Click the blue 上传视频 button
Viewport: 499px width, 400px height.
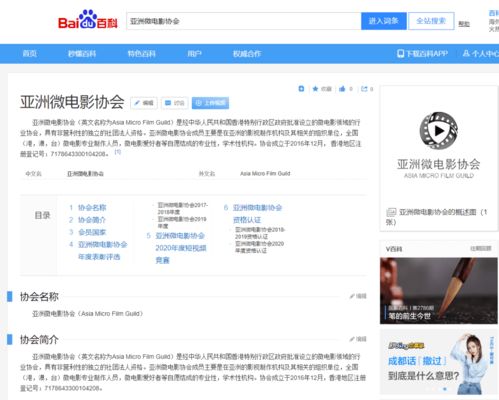(210, 103)
